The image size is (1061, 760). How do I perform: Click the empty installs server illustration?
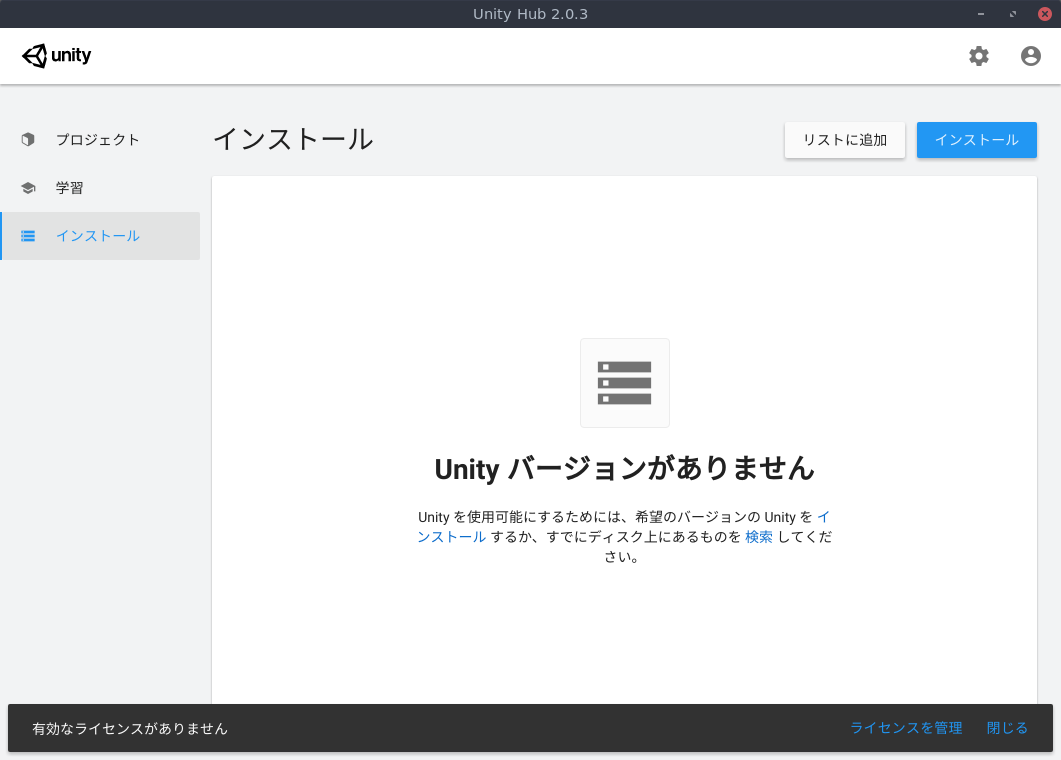624,383
